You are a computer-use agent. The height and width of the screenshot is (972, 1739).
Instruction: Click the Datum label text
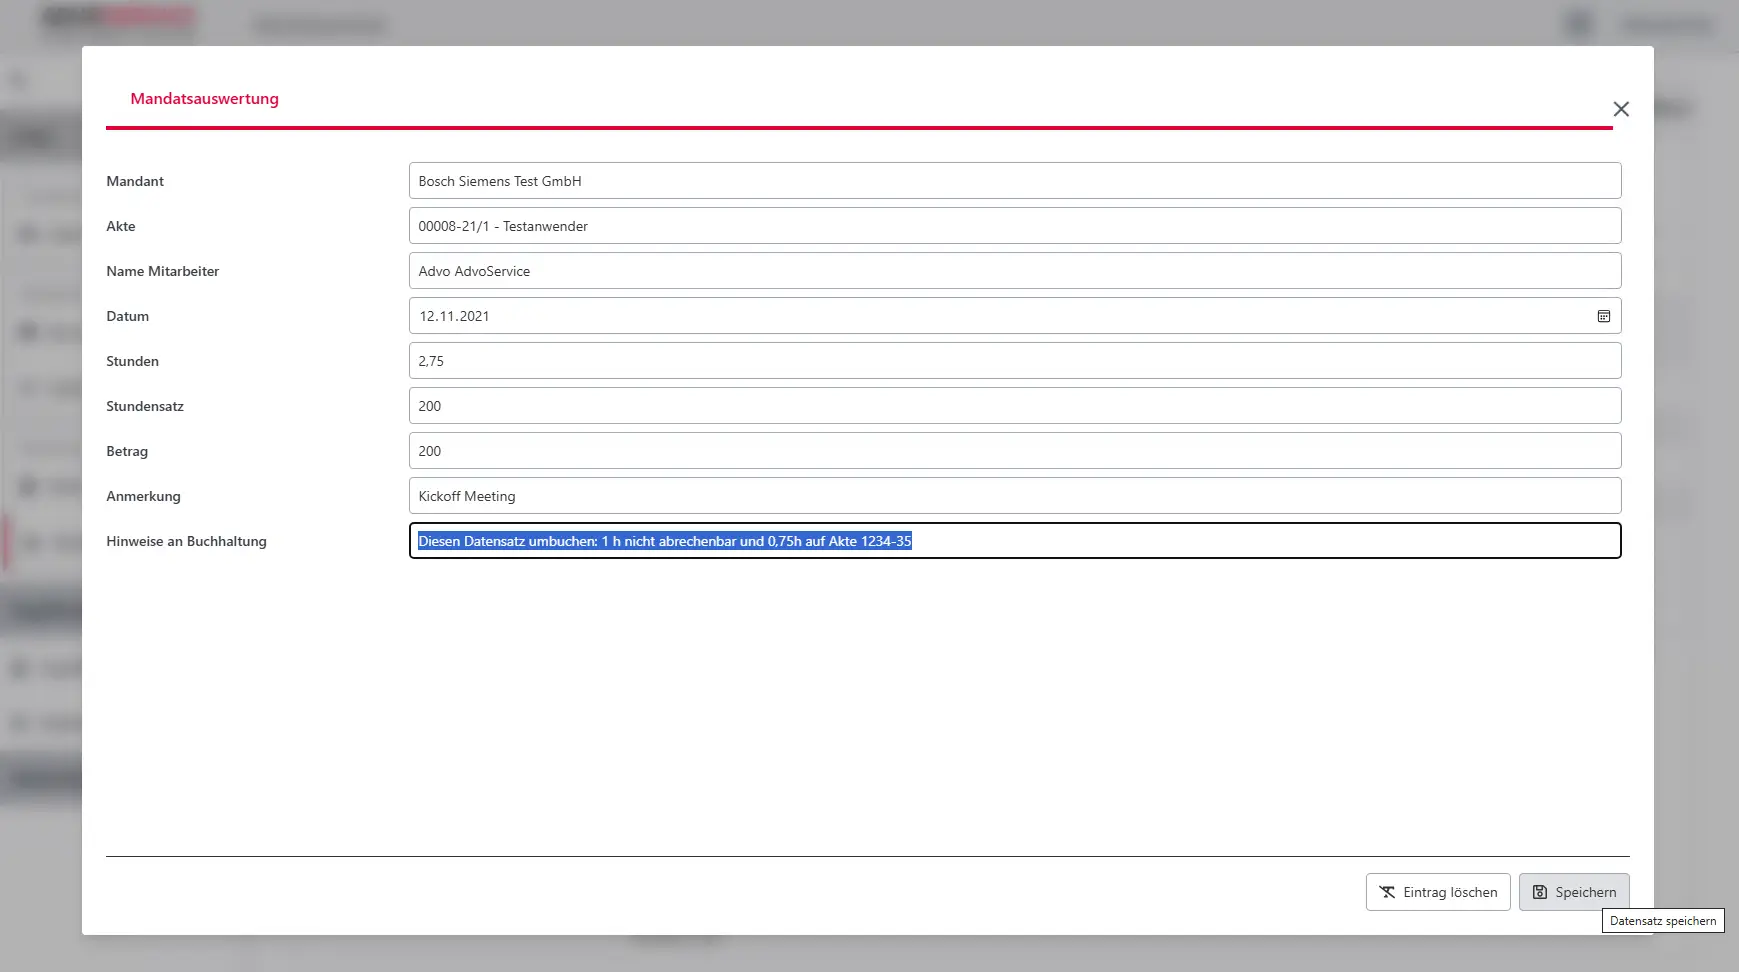tap(127, 316)
